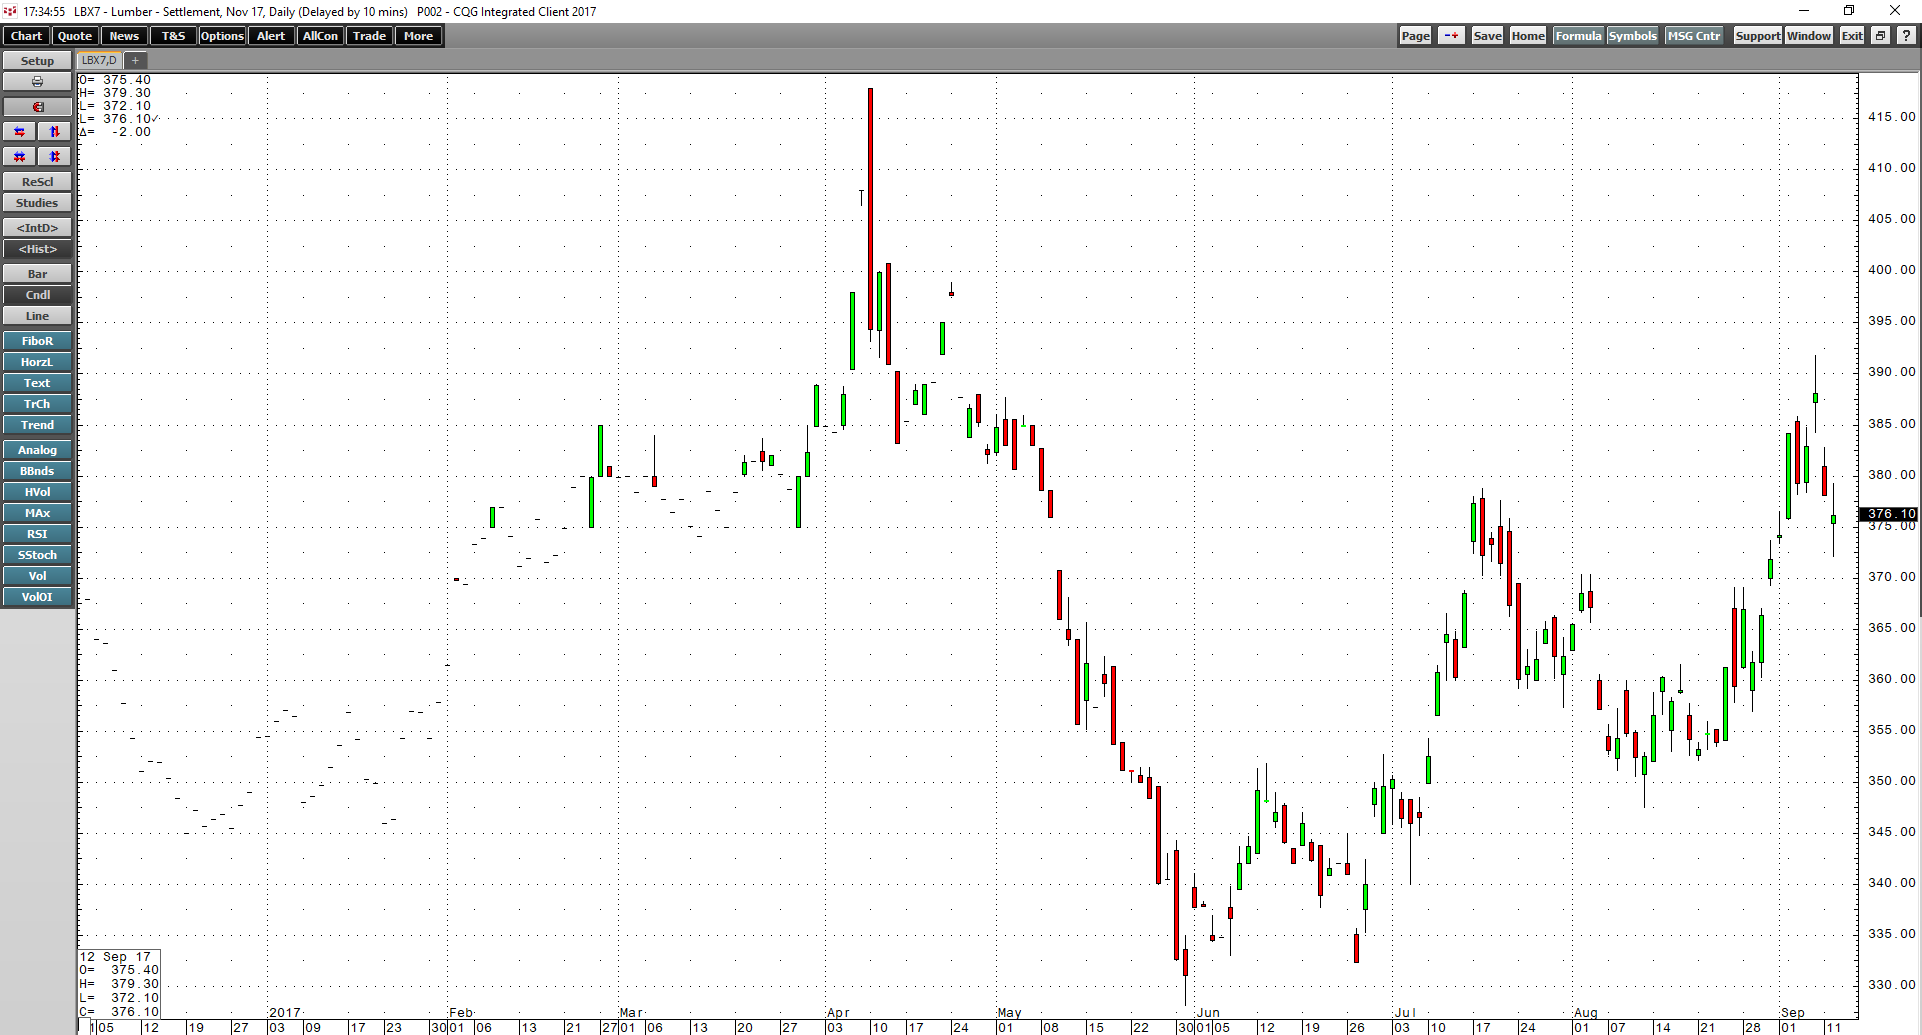This screenshot has height=1035, width=1922.
Task: Expand the More applications menu
Action: pyautogui.click(x=418, y=36)
